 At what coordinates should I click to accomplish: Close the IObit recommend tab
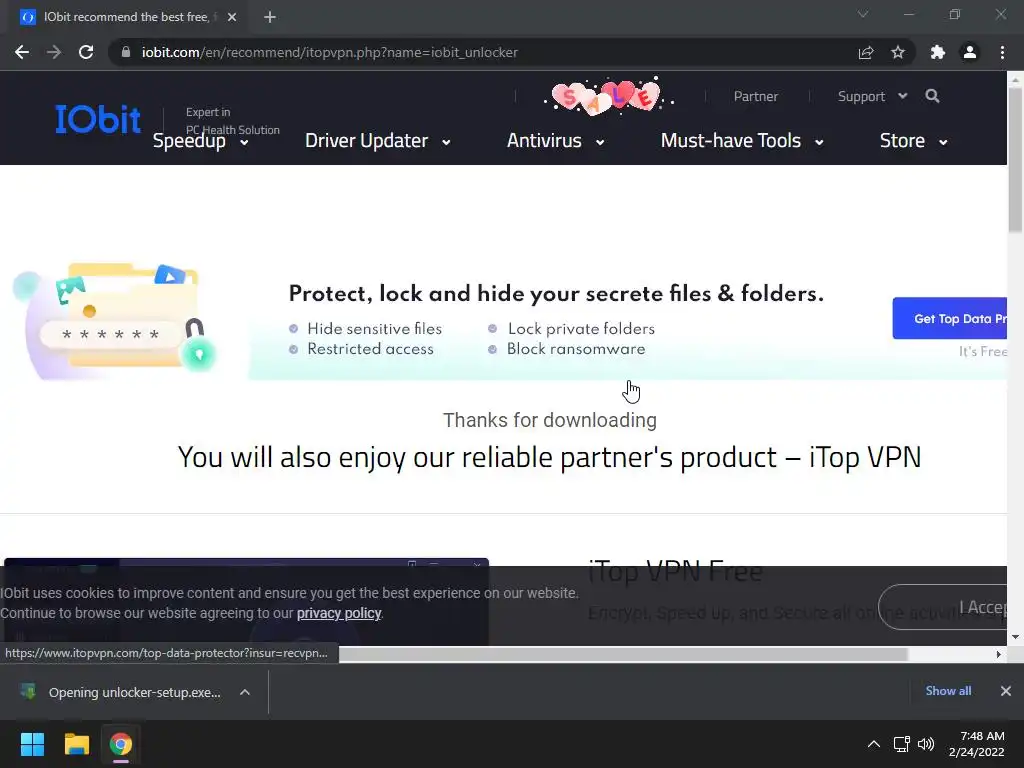(232, 17)
